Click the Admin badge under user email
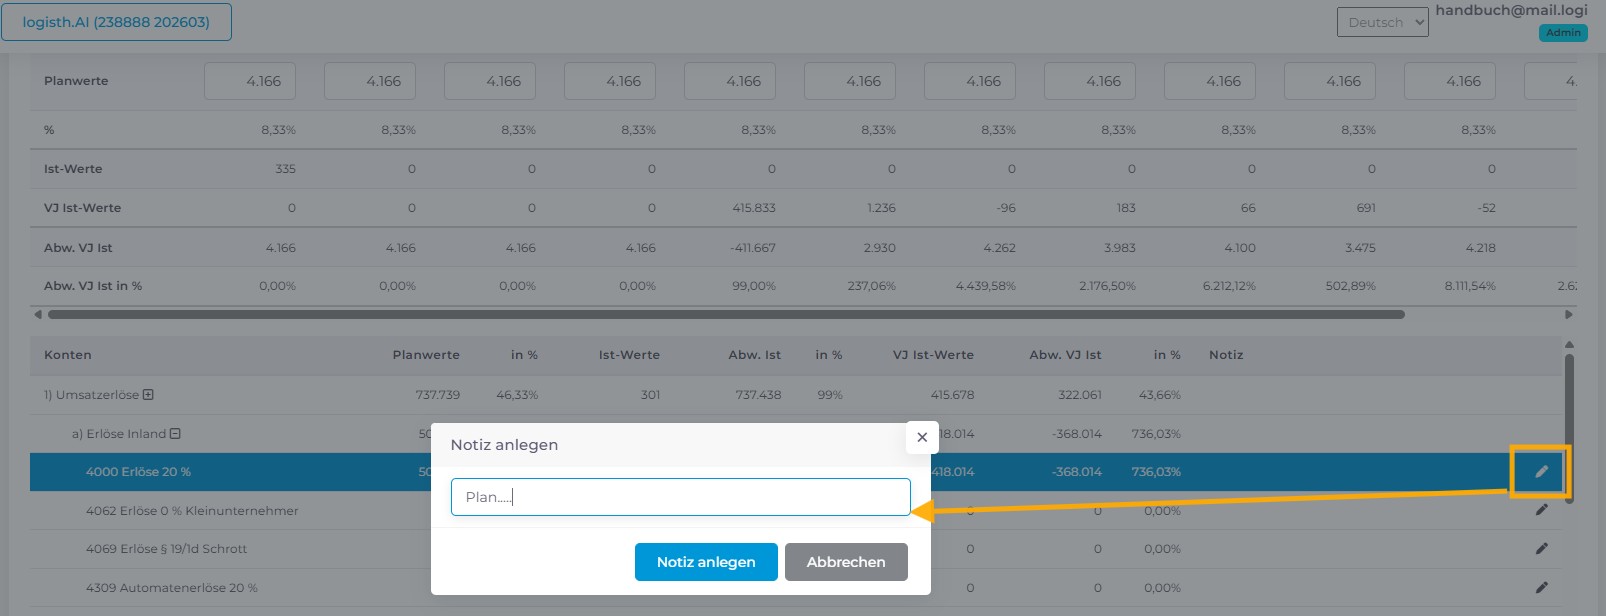The height and width of the screenshot is (616, 1606). tap(1563, 33)
